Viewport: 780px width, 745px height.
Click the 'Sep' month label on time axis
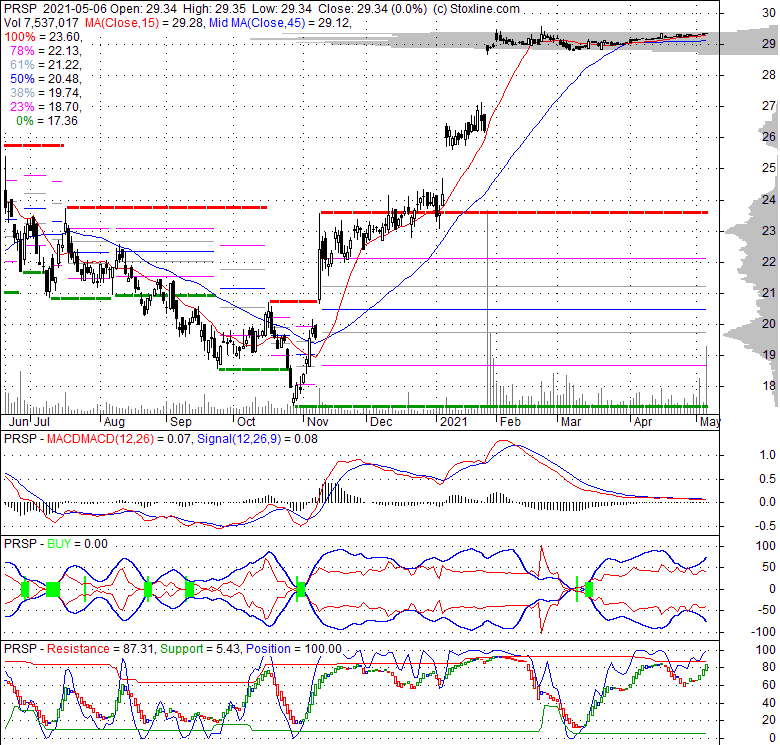pos(181,422)
